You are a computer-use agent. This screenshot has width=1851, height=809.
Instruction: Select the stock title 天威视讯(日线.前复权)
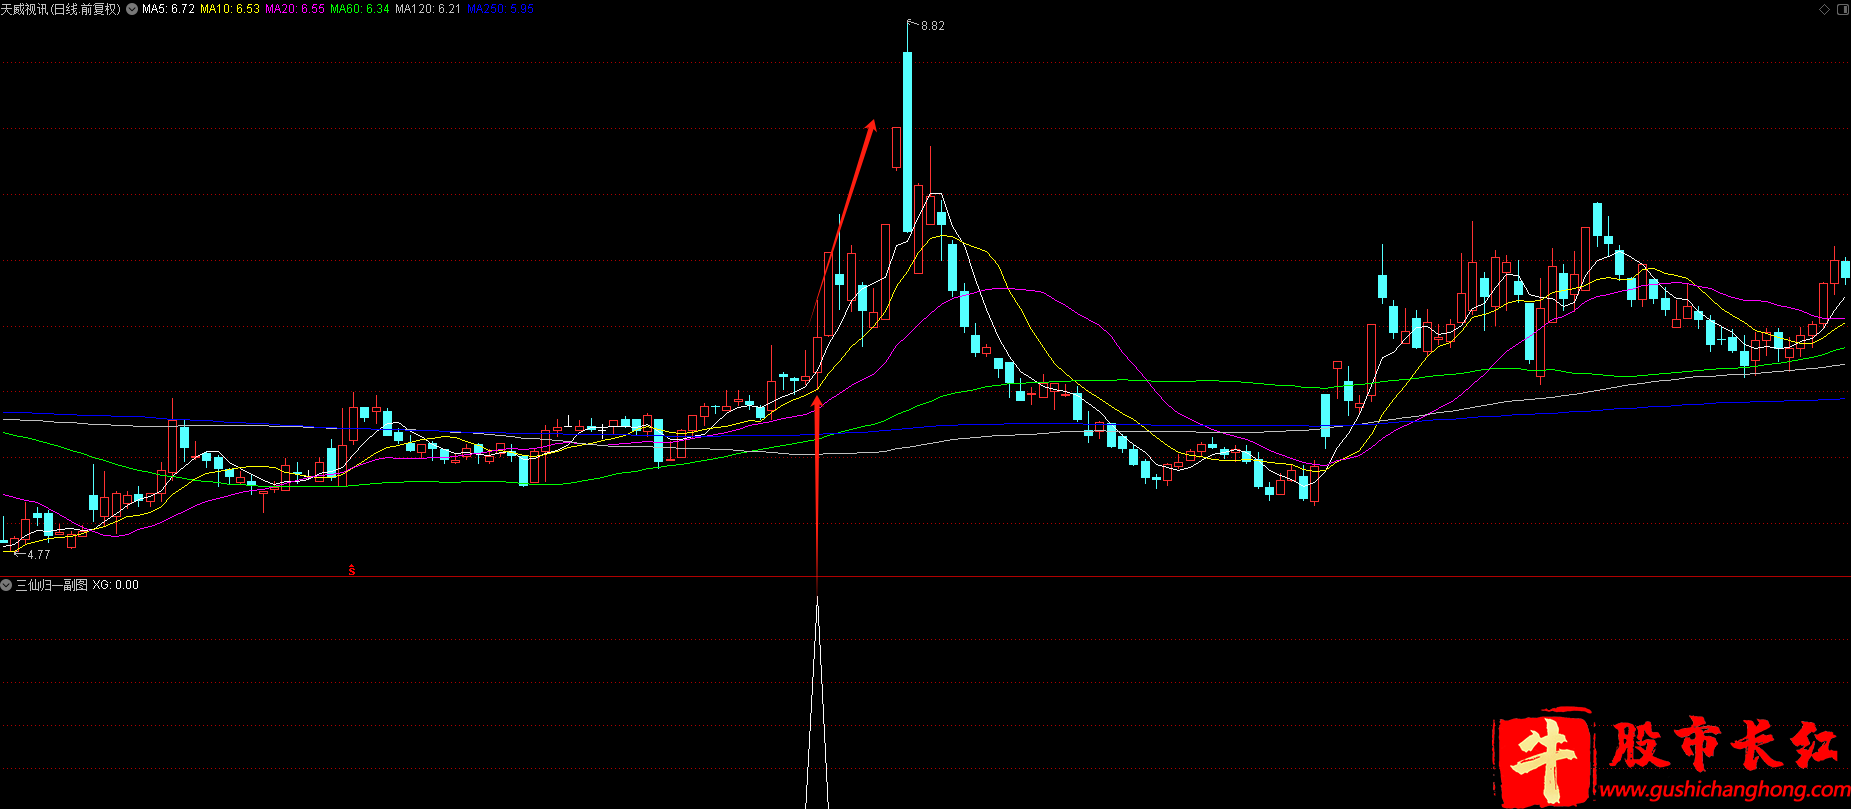tap(61, 9)
